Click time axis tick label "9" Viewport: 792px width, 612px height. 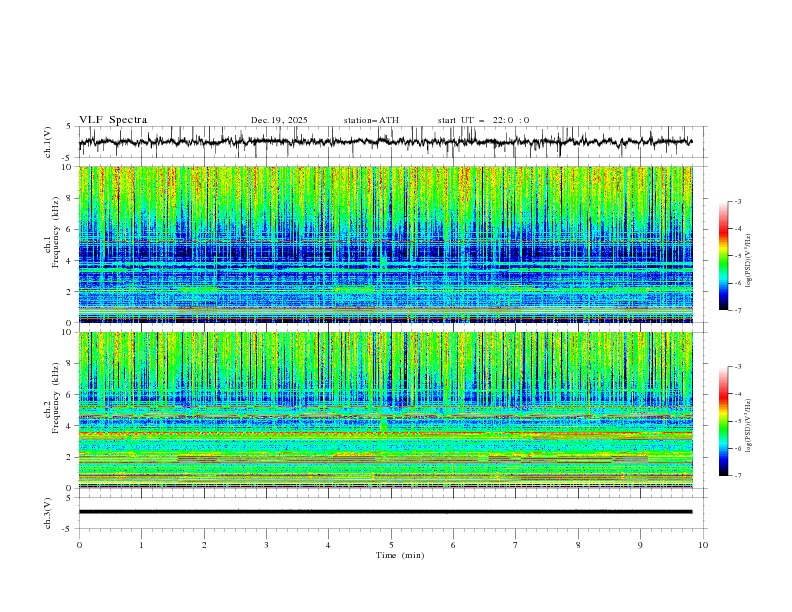pyautogui.click(x=640, y=545)
